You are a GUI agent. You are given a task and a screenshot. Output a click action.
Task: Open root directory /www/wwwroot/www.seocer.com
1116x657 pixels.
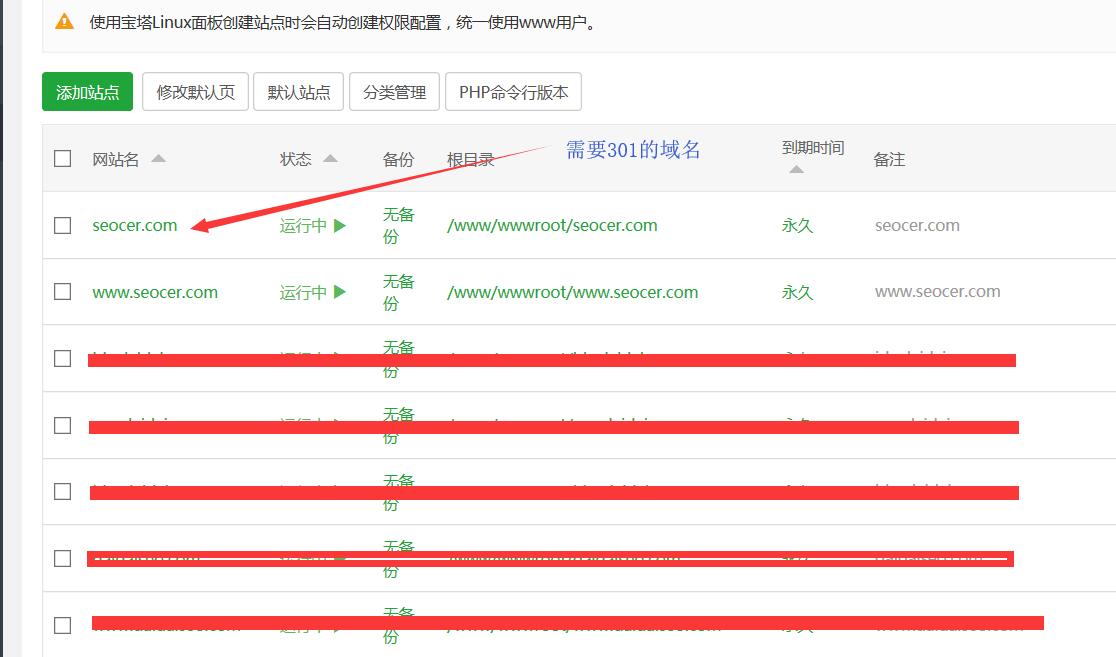point(572,293)
